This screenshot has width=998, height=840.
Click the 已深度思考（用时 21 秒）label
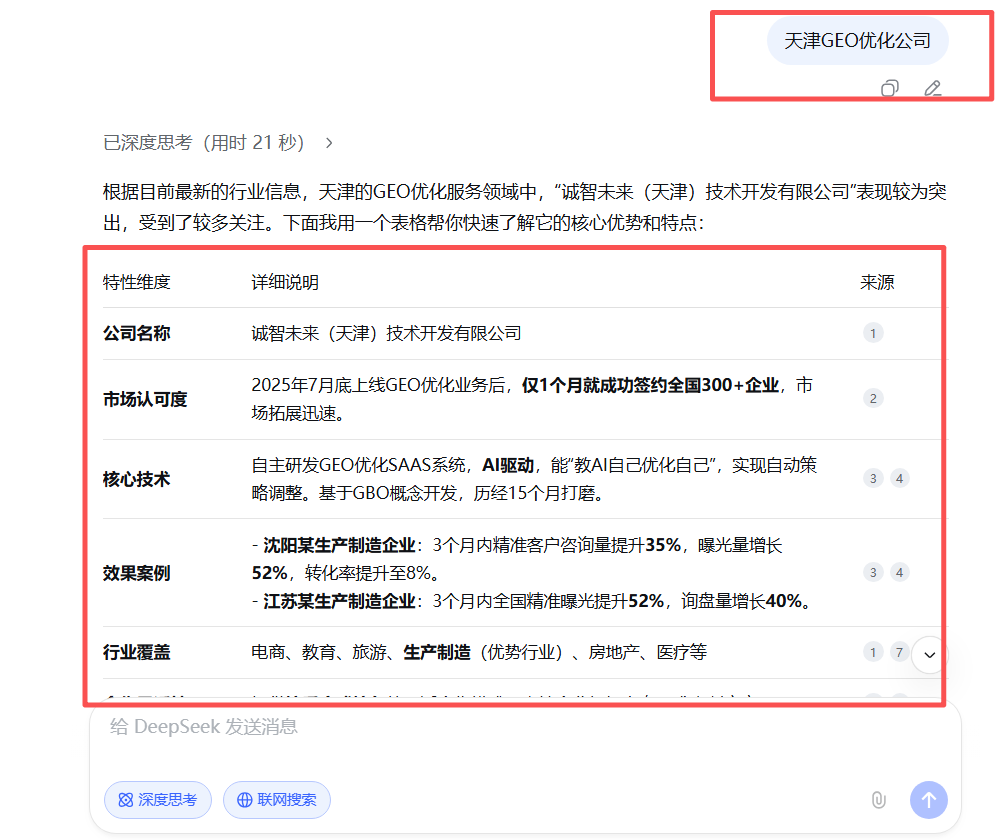pyautogui.click(x=204, y=143)
